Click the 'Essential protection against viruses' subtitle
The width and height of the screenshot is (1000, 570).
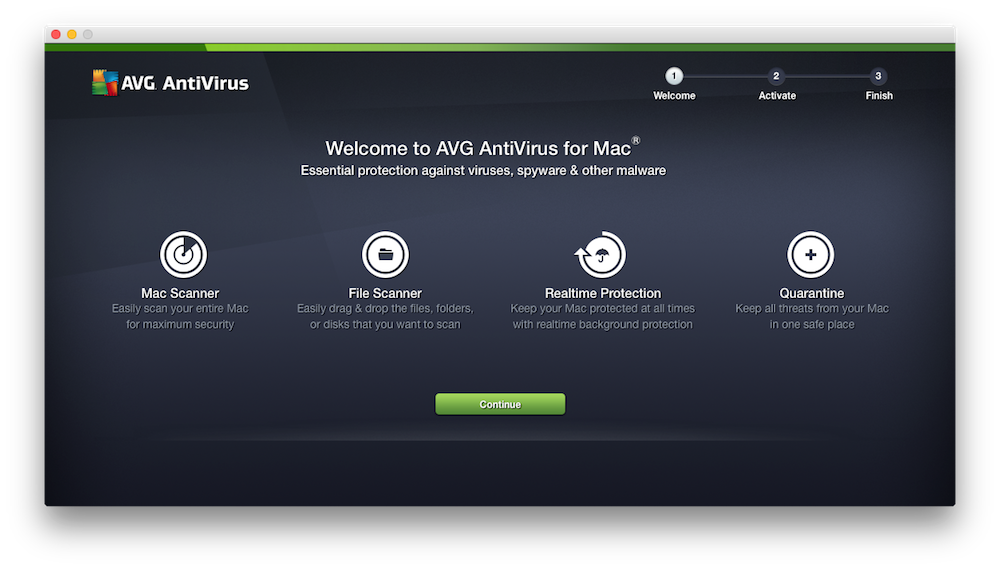coord(483,170)
